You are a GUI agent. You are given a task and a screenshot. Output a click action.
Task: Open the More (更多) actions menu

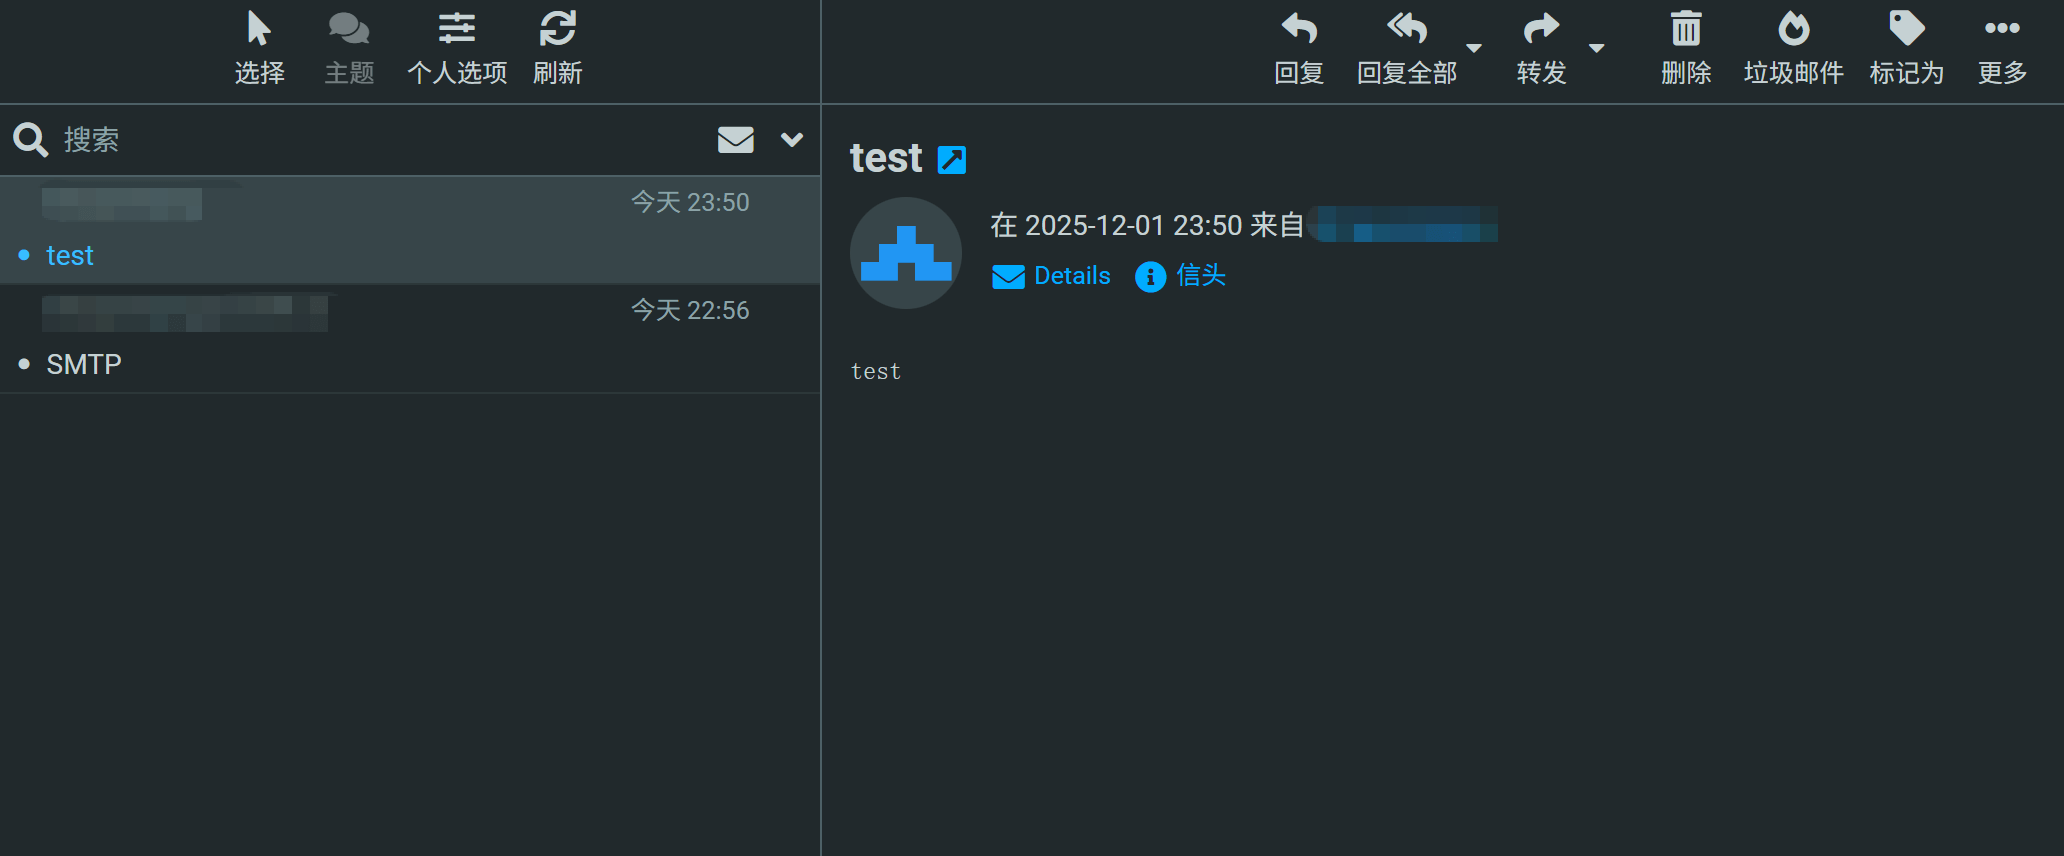pyautogui.click(x=2002, y=30)
